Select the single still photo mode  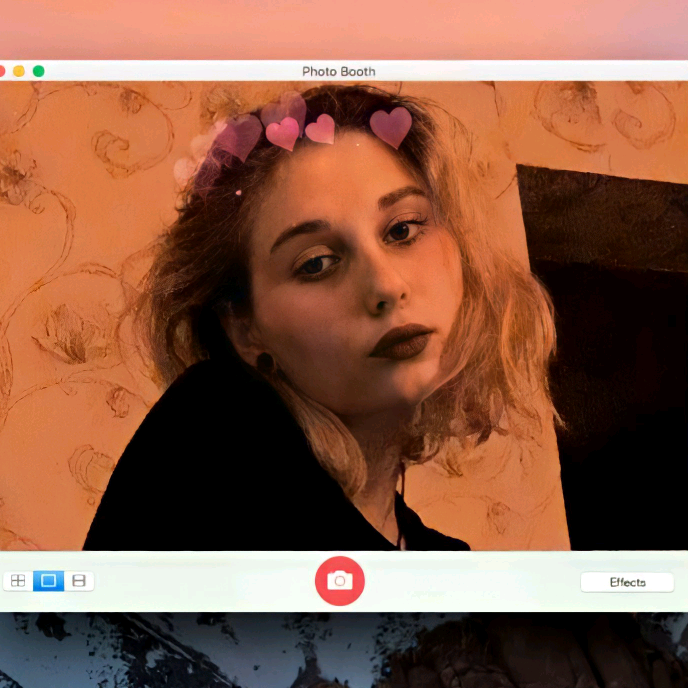(x=48, y=580)
